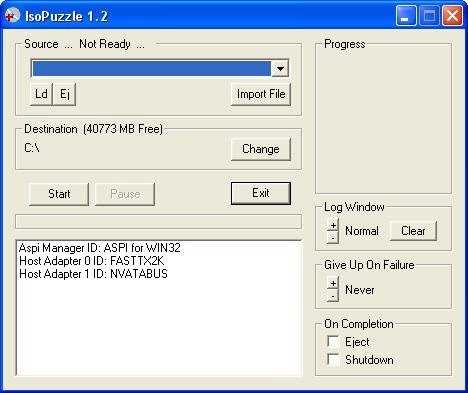
Task: Change the destination folder
Action: (x=261, y=149)
